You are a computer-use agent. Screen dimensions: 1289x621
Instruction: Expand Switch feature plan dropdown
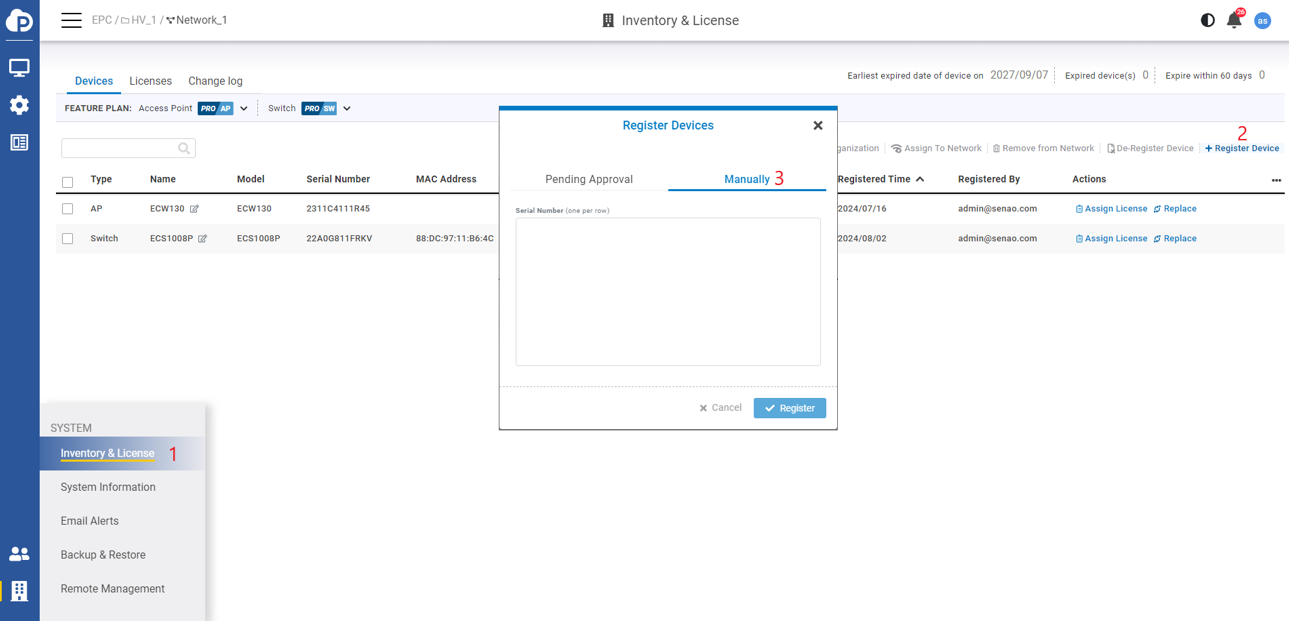347,109
